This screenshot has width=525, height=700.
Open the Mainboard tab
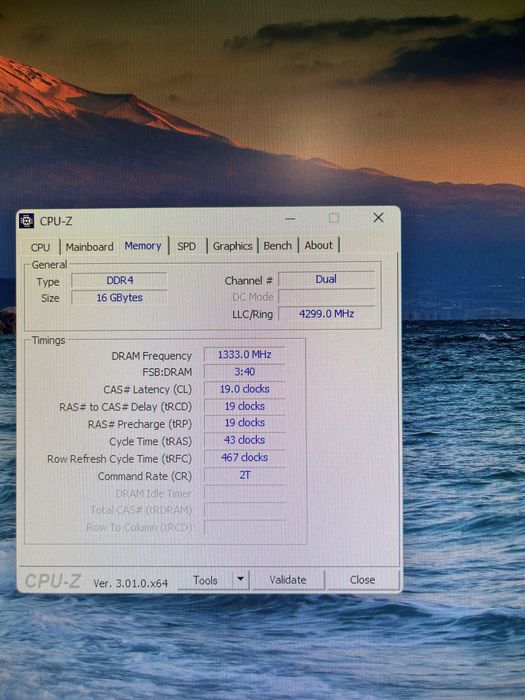pos(89,246)
